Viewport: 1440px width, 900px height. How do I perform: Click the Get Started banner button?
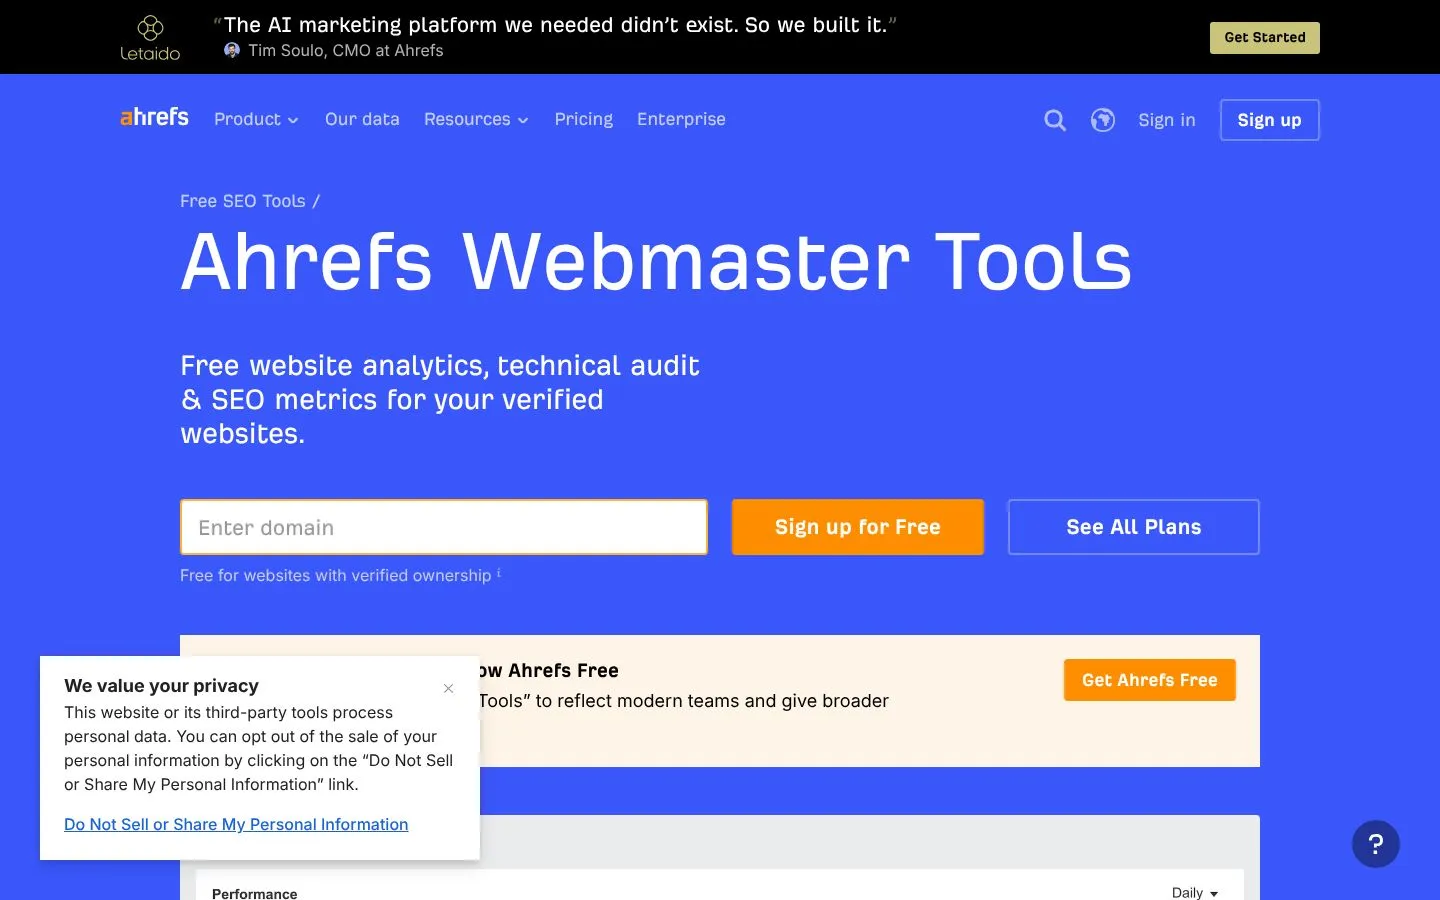(1265, 38)
